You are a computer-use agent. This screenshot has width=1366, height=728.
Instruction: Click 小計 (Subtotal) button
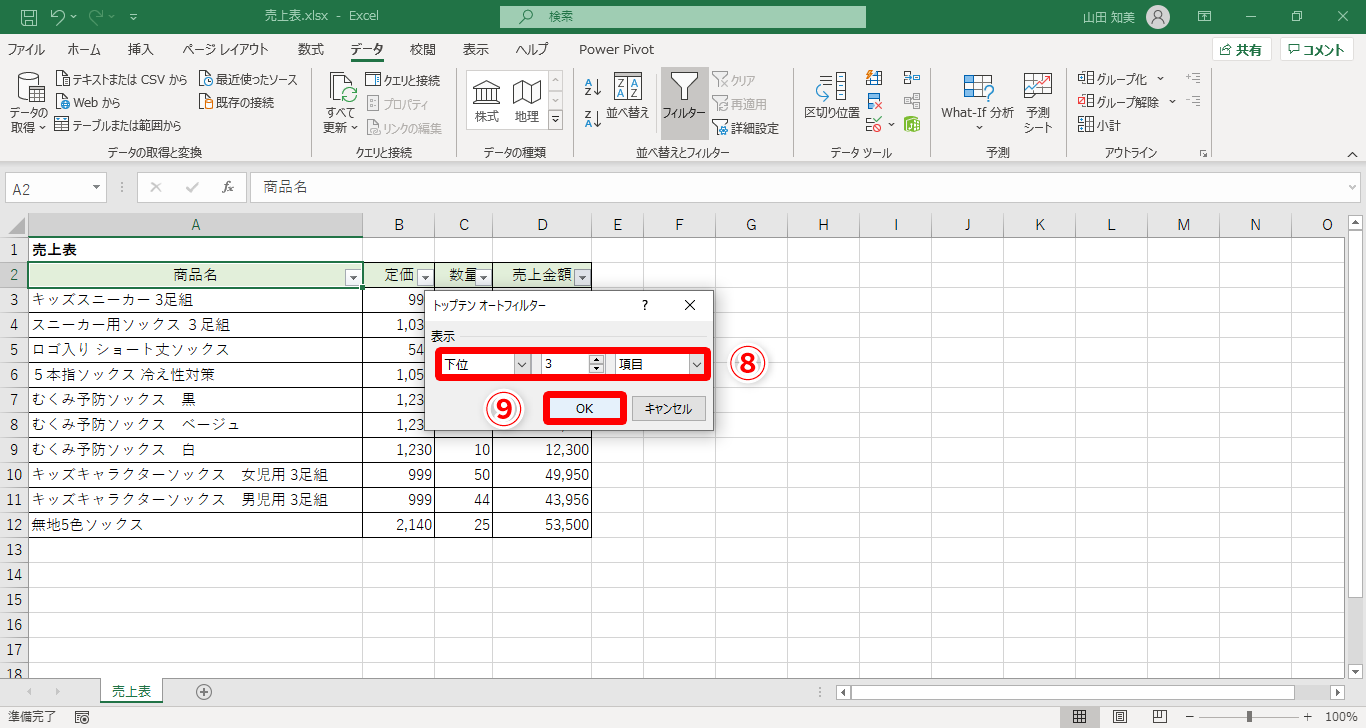coord(1099,125)
